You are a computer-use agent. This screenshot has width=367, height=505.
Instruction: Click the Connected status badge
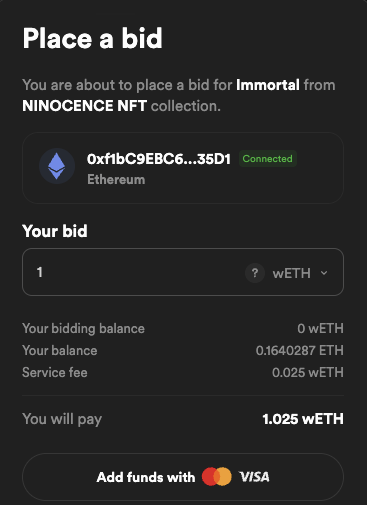[x=268, y=159]
